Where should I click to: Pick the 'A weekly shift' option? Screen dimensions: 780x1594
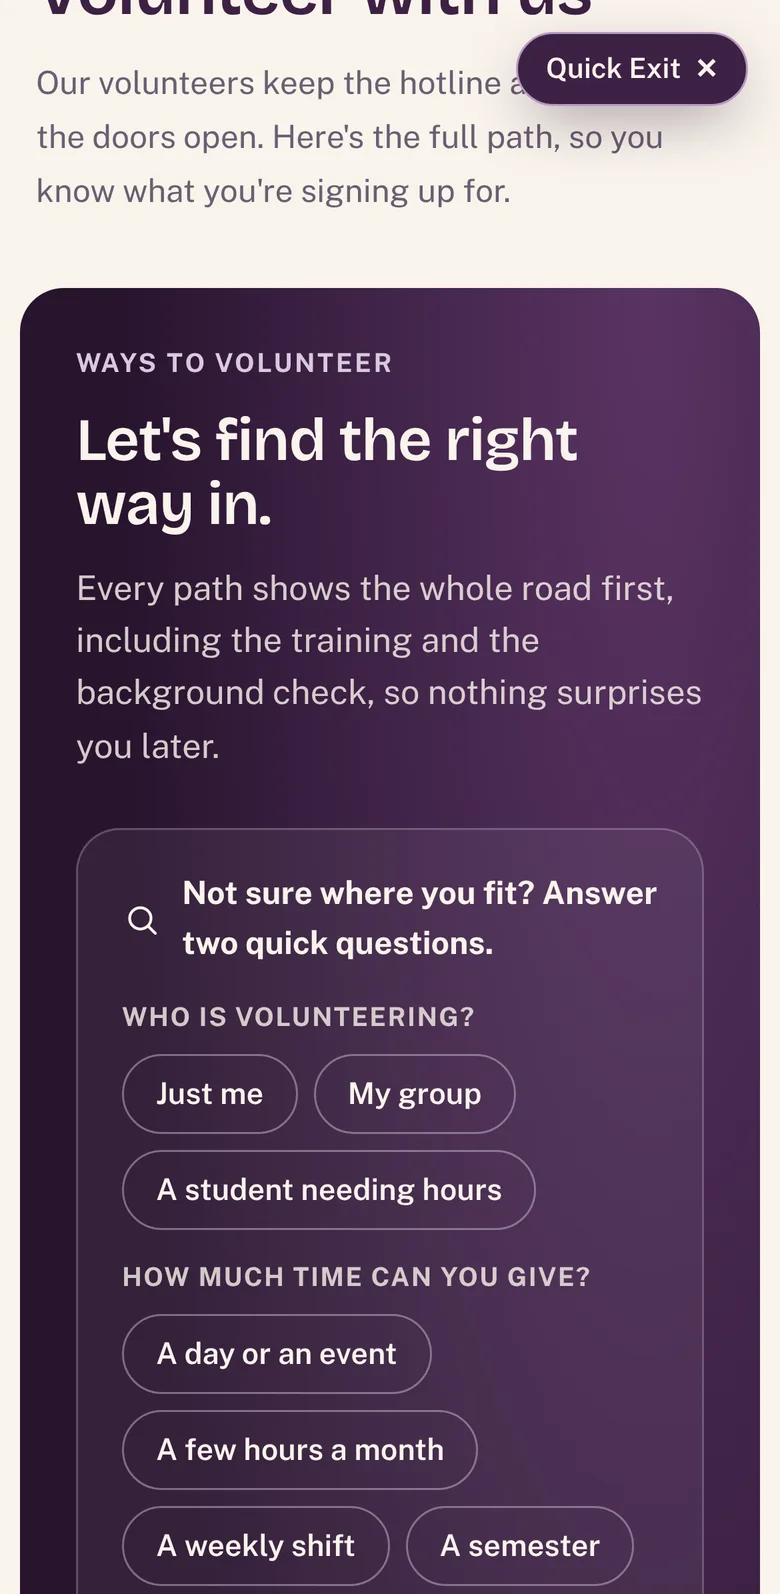[x=256, y=1546]
